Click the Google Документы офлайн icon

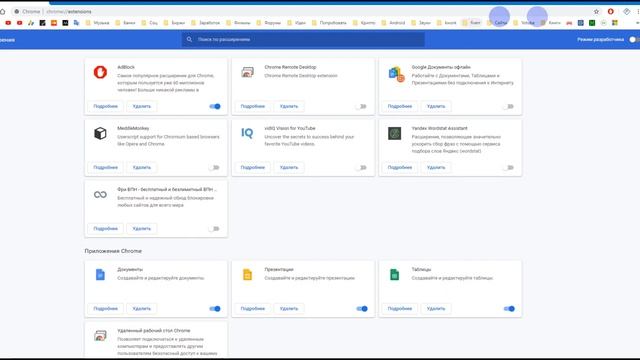tap(396, 74)
